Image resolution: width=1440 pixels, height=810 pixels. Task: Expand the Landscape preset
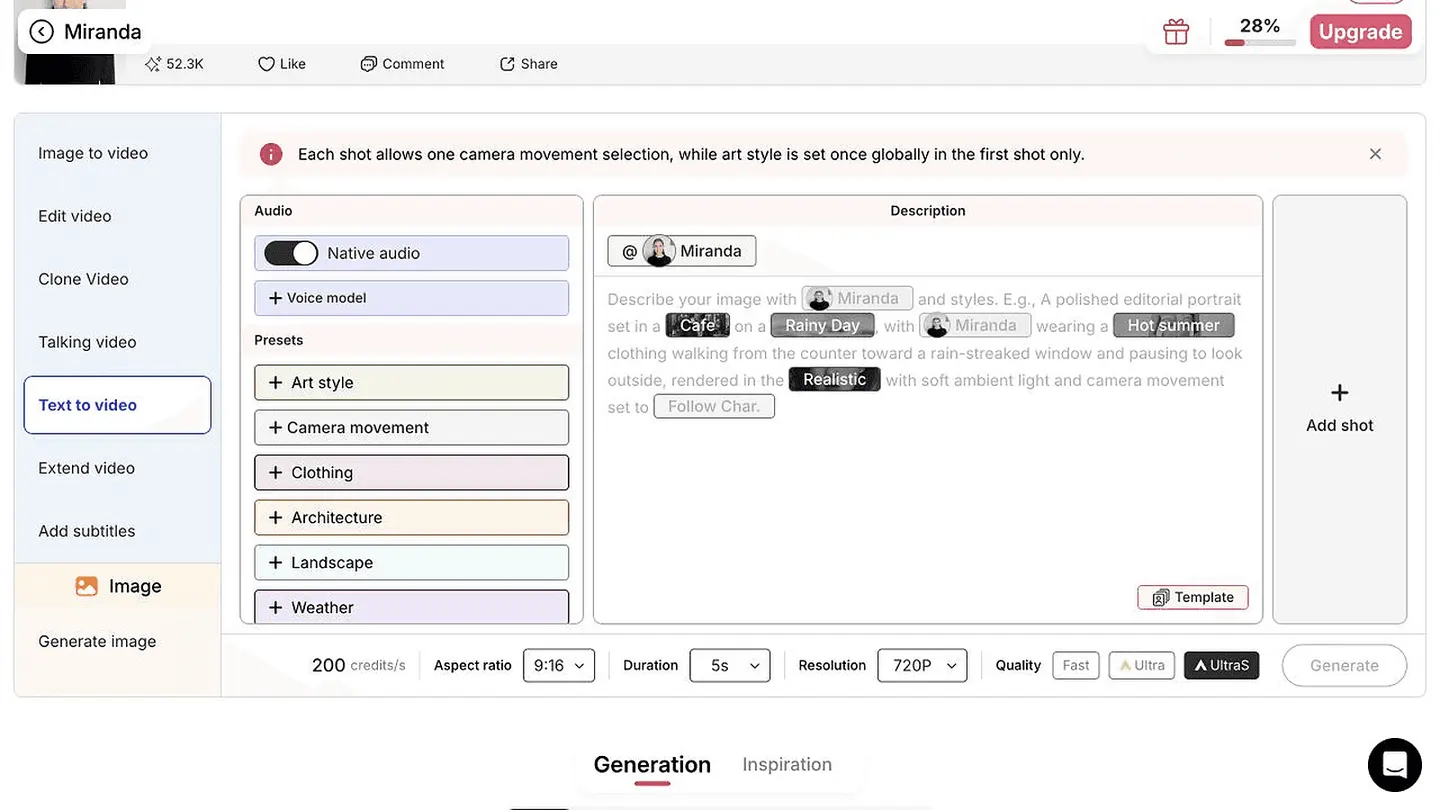412,563
